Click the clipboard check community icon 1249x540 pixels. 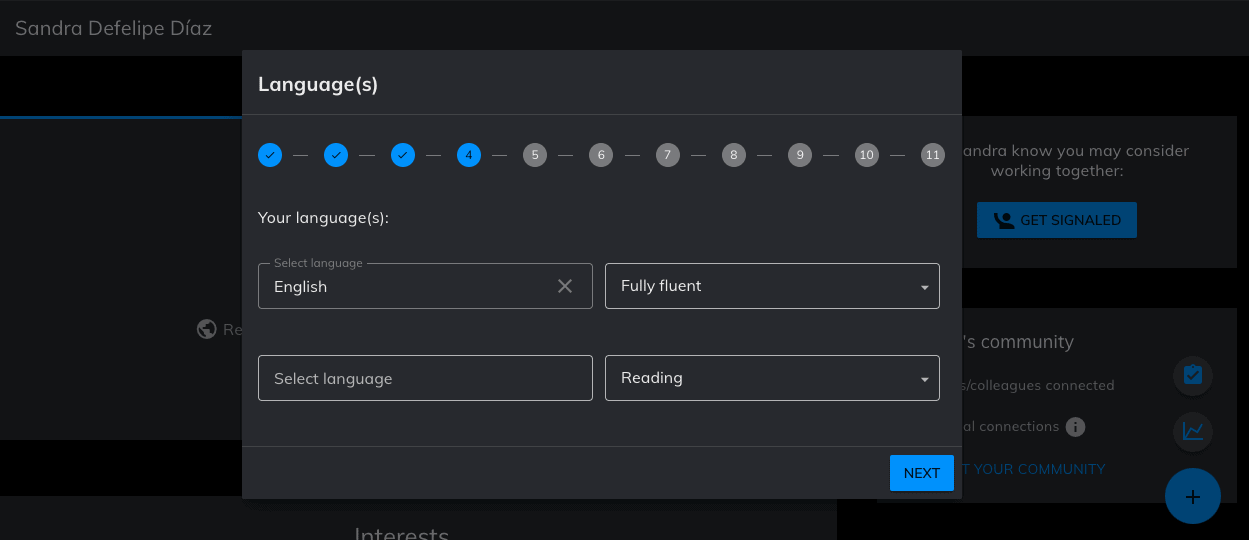coord(1193,375)
